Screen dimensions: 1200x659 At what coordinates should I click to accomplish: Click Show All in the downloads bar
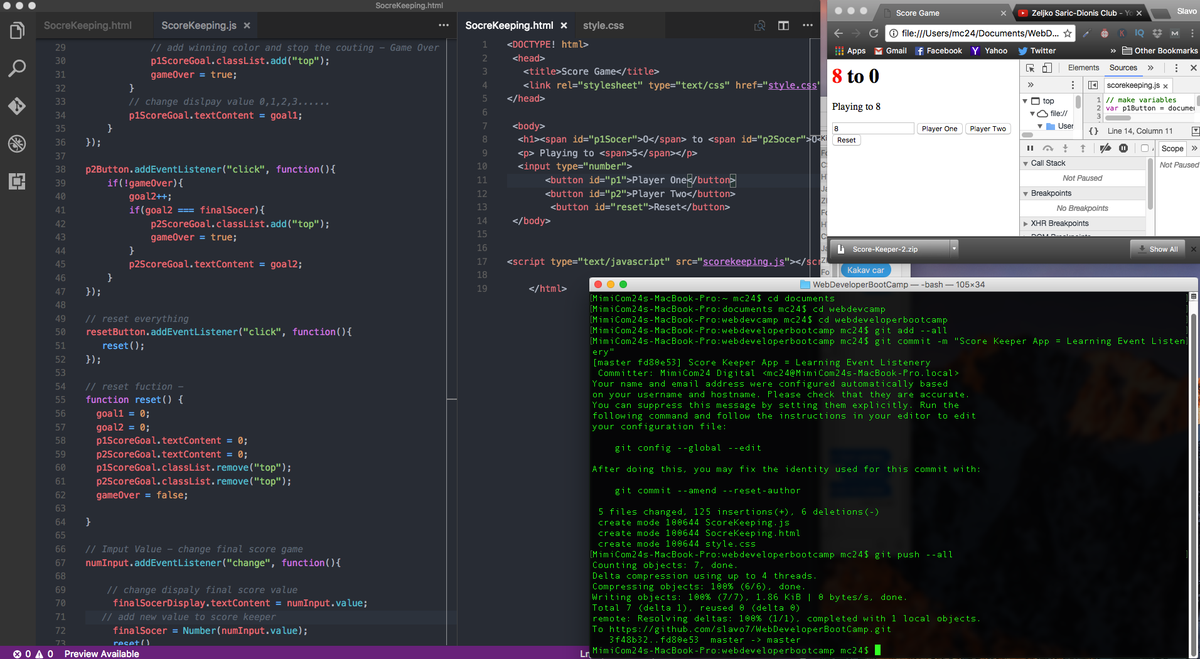pos(1157,249)
